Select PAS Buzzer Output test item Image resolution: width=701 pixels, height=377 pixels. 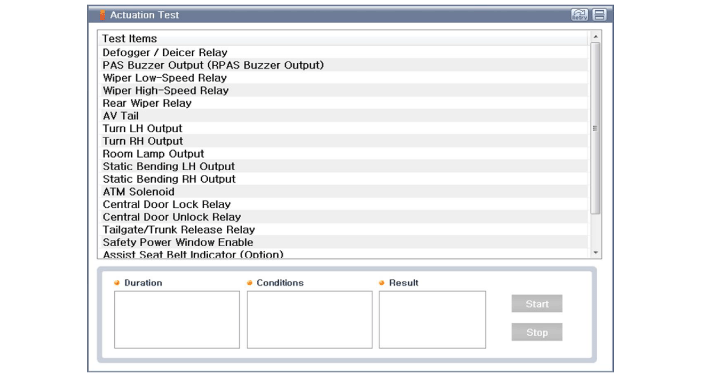coord(343,65)
